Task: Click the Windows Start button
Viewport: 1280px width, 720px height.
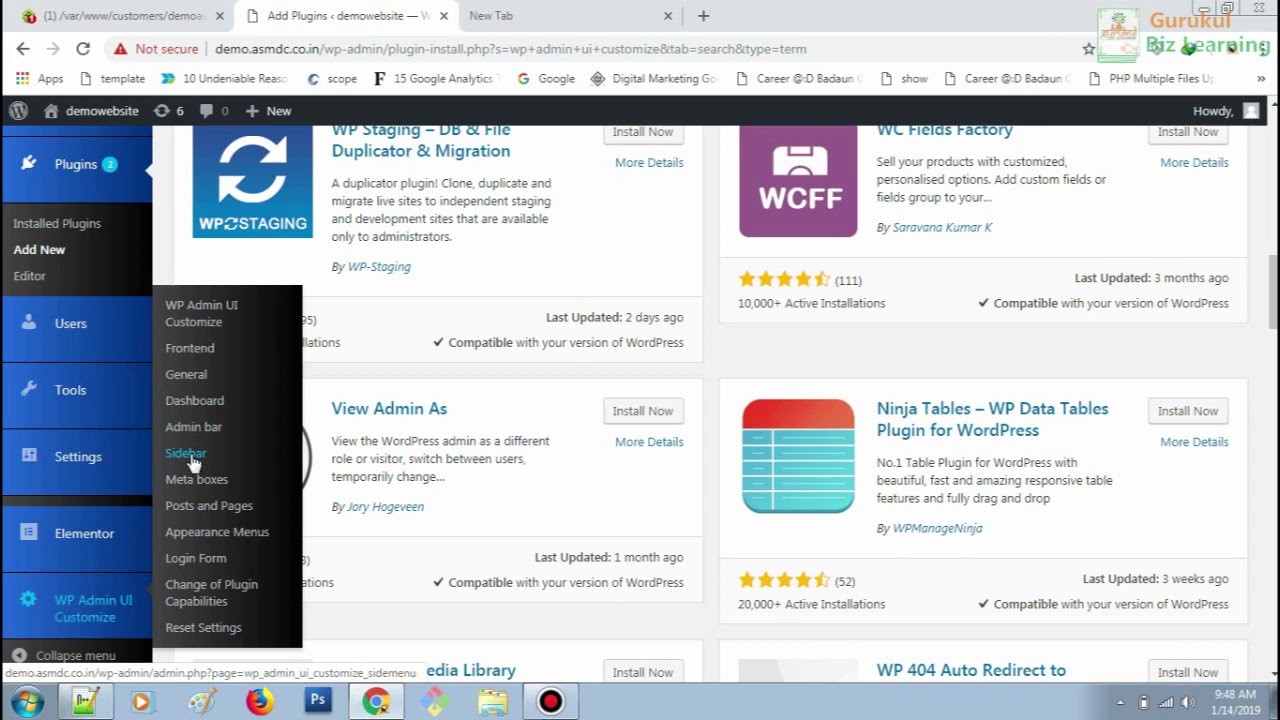Action: coord(26,702)
